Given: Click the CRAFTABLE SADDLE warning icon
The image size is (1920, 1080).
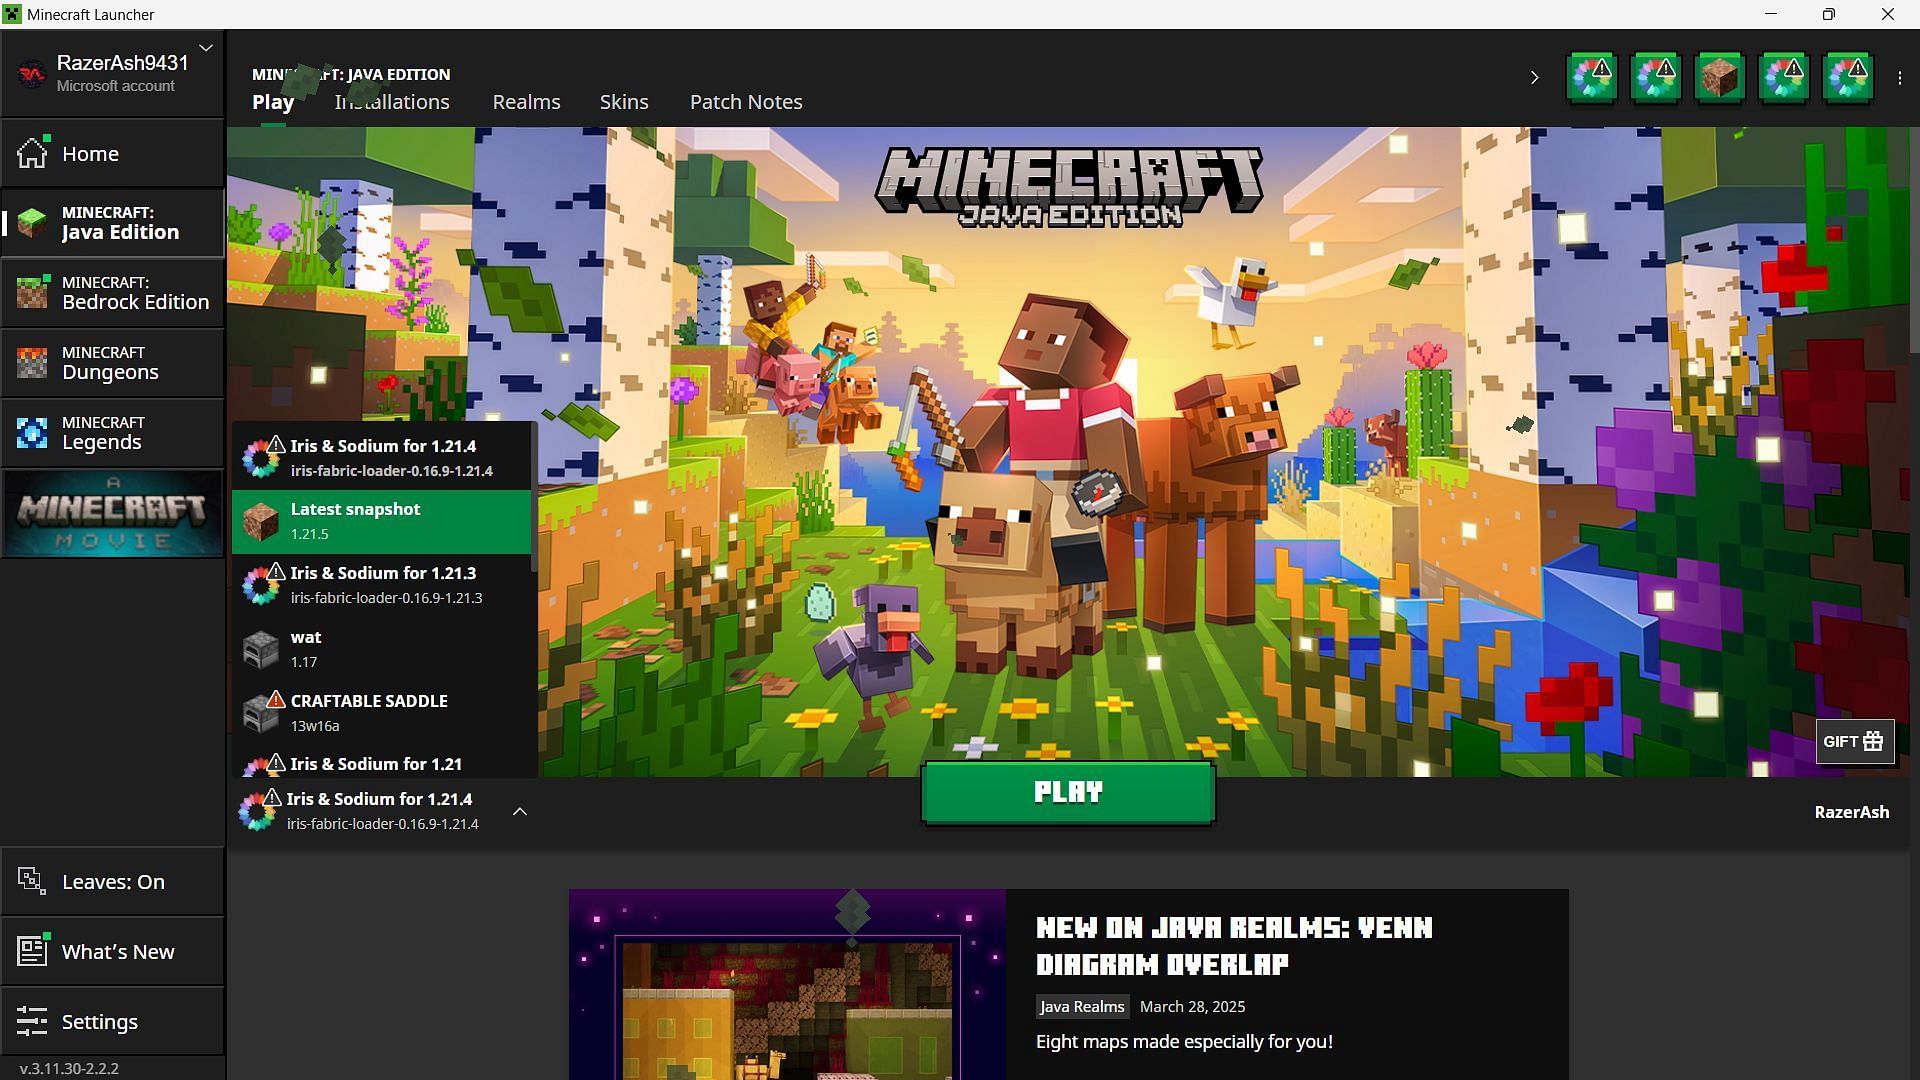Looking at the screenshot, I should 275,698.
